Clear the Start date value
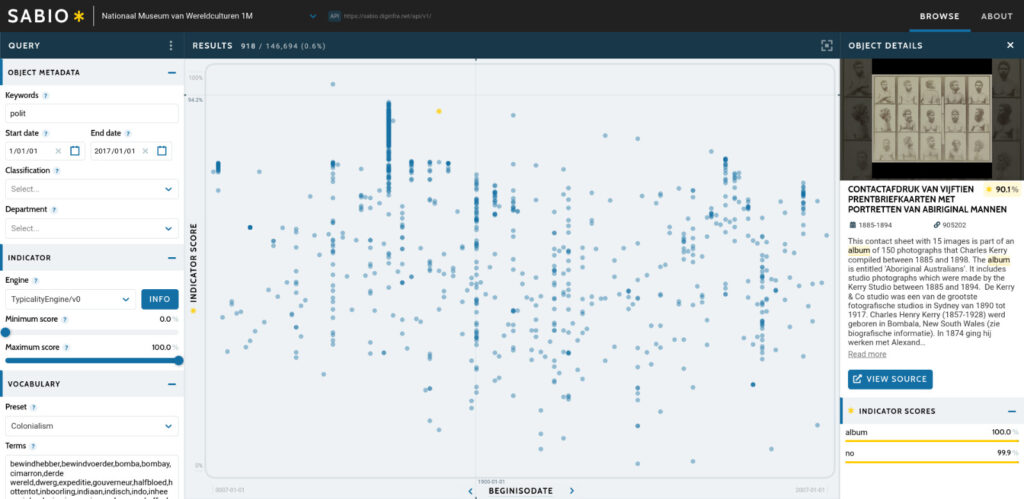 (x=58, y=151)
